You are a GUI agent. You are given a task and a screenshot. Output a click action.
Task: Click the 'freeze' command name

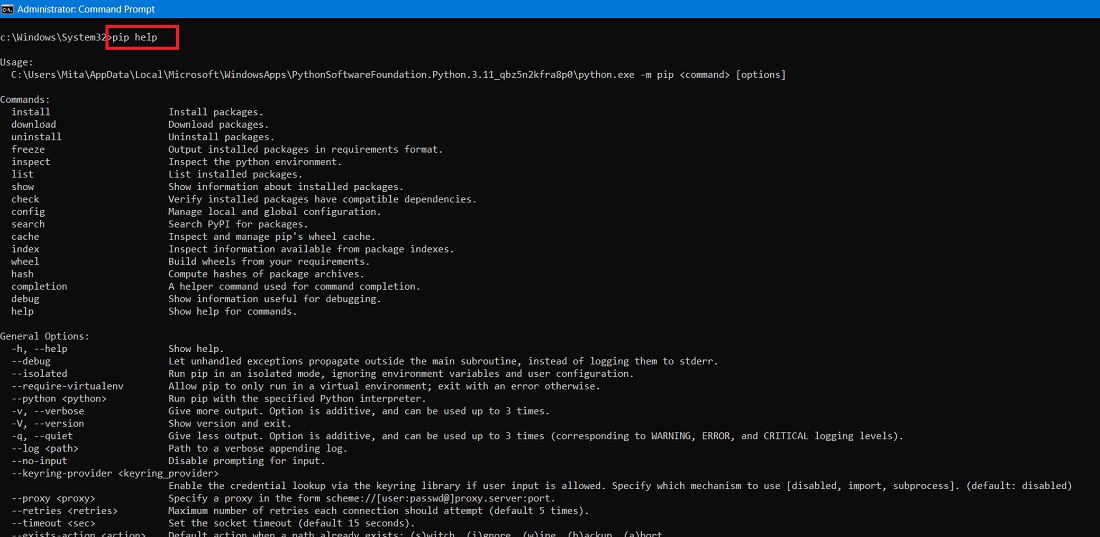tap(28, 150)
